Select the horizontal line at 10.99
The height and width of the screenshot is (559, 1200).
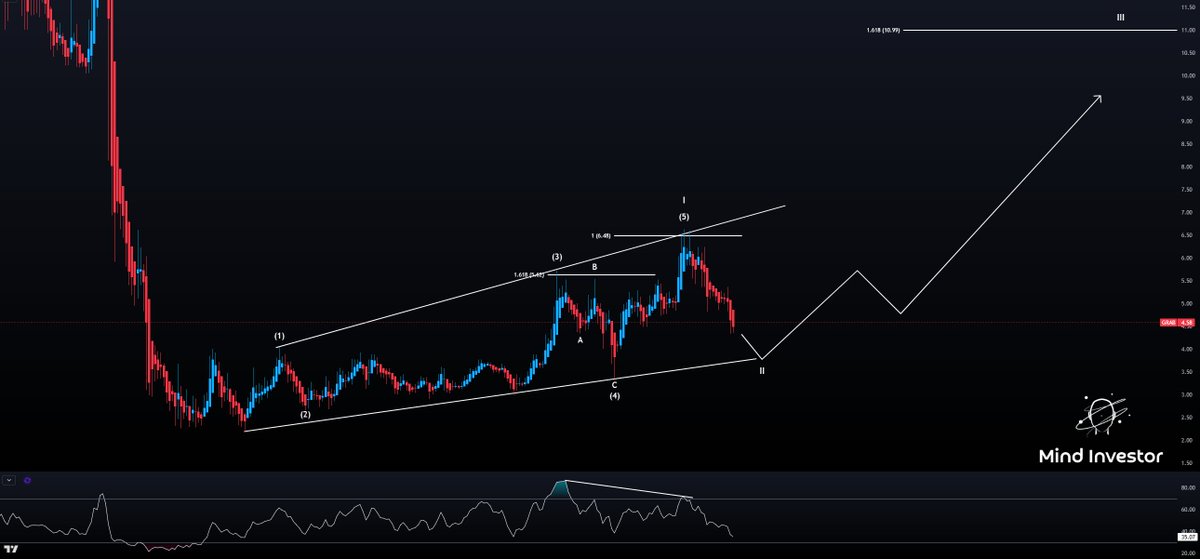click(1040, 30)
